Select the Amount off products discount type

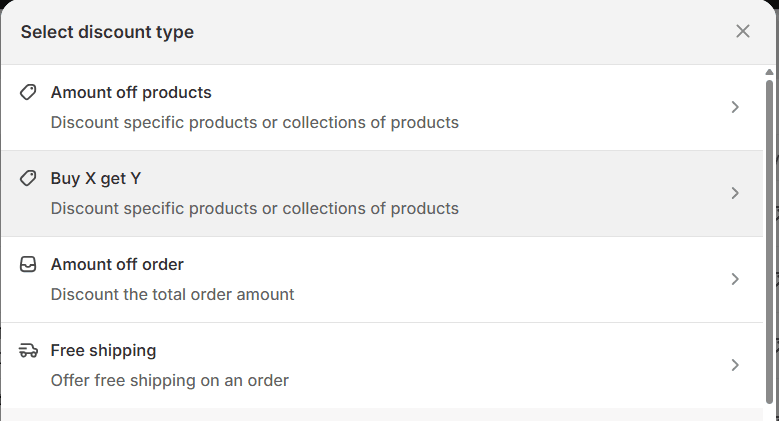pos(131,92)
